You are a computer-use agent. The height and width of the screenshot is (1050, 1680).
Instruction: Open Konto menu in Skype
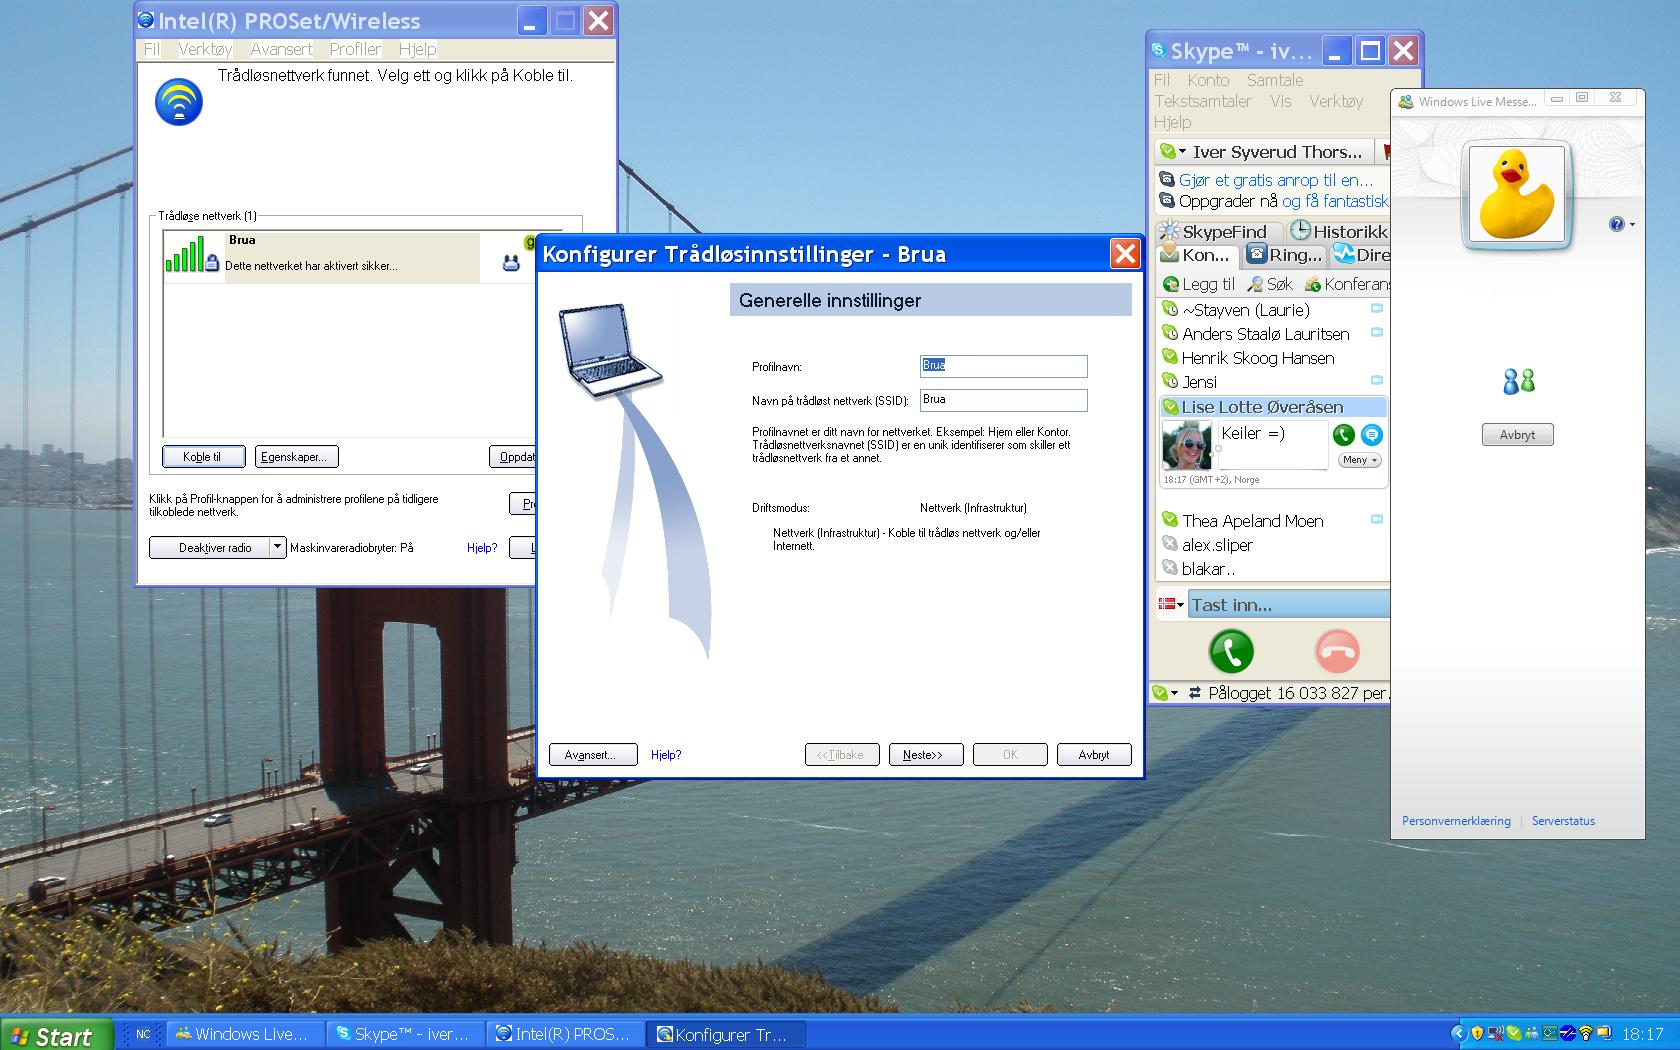pyautogui.click(x=1208, y=80)
